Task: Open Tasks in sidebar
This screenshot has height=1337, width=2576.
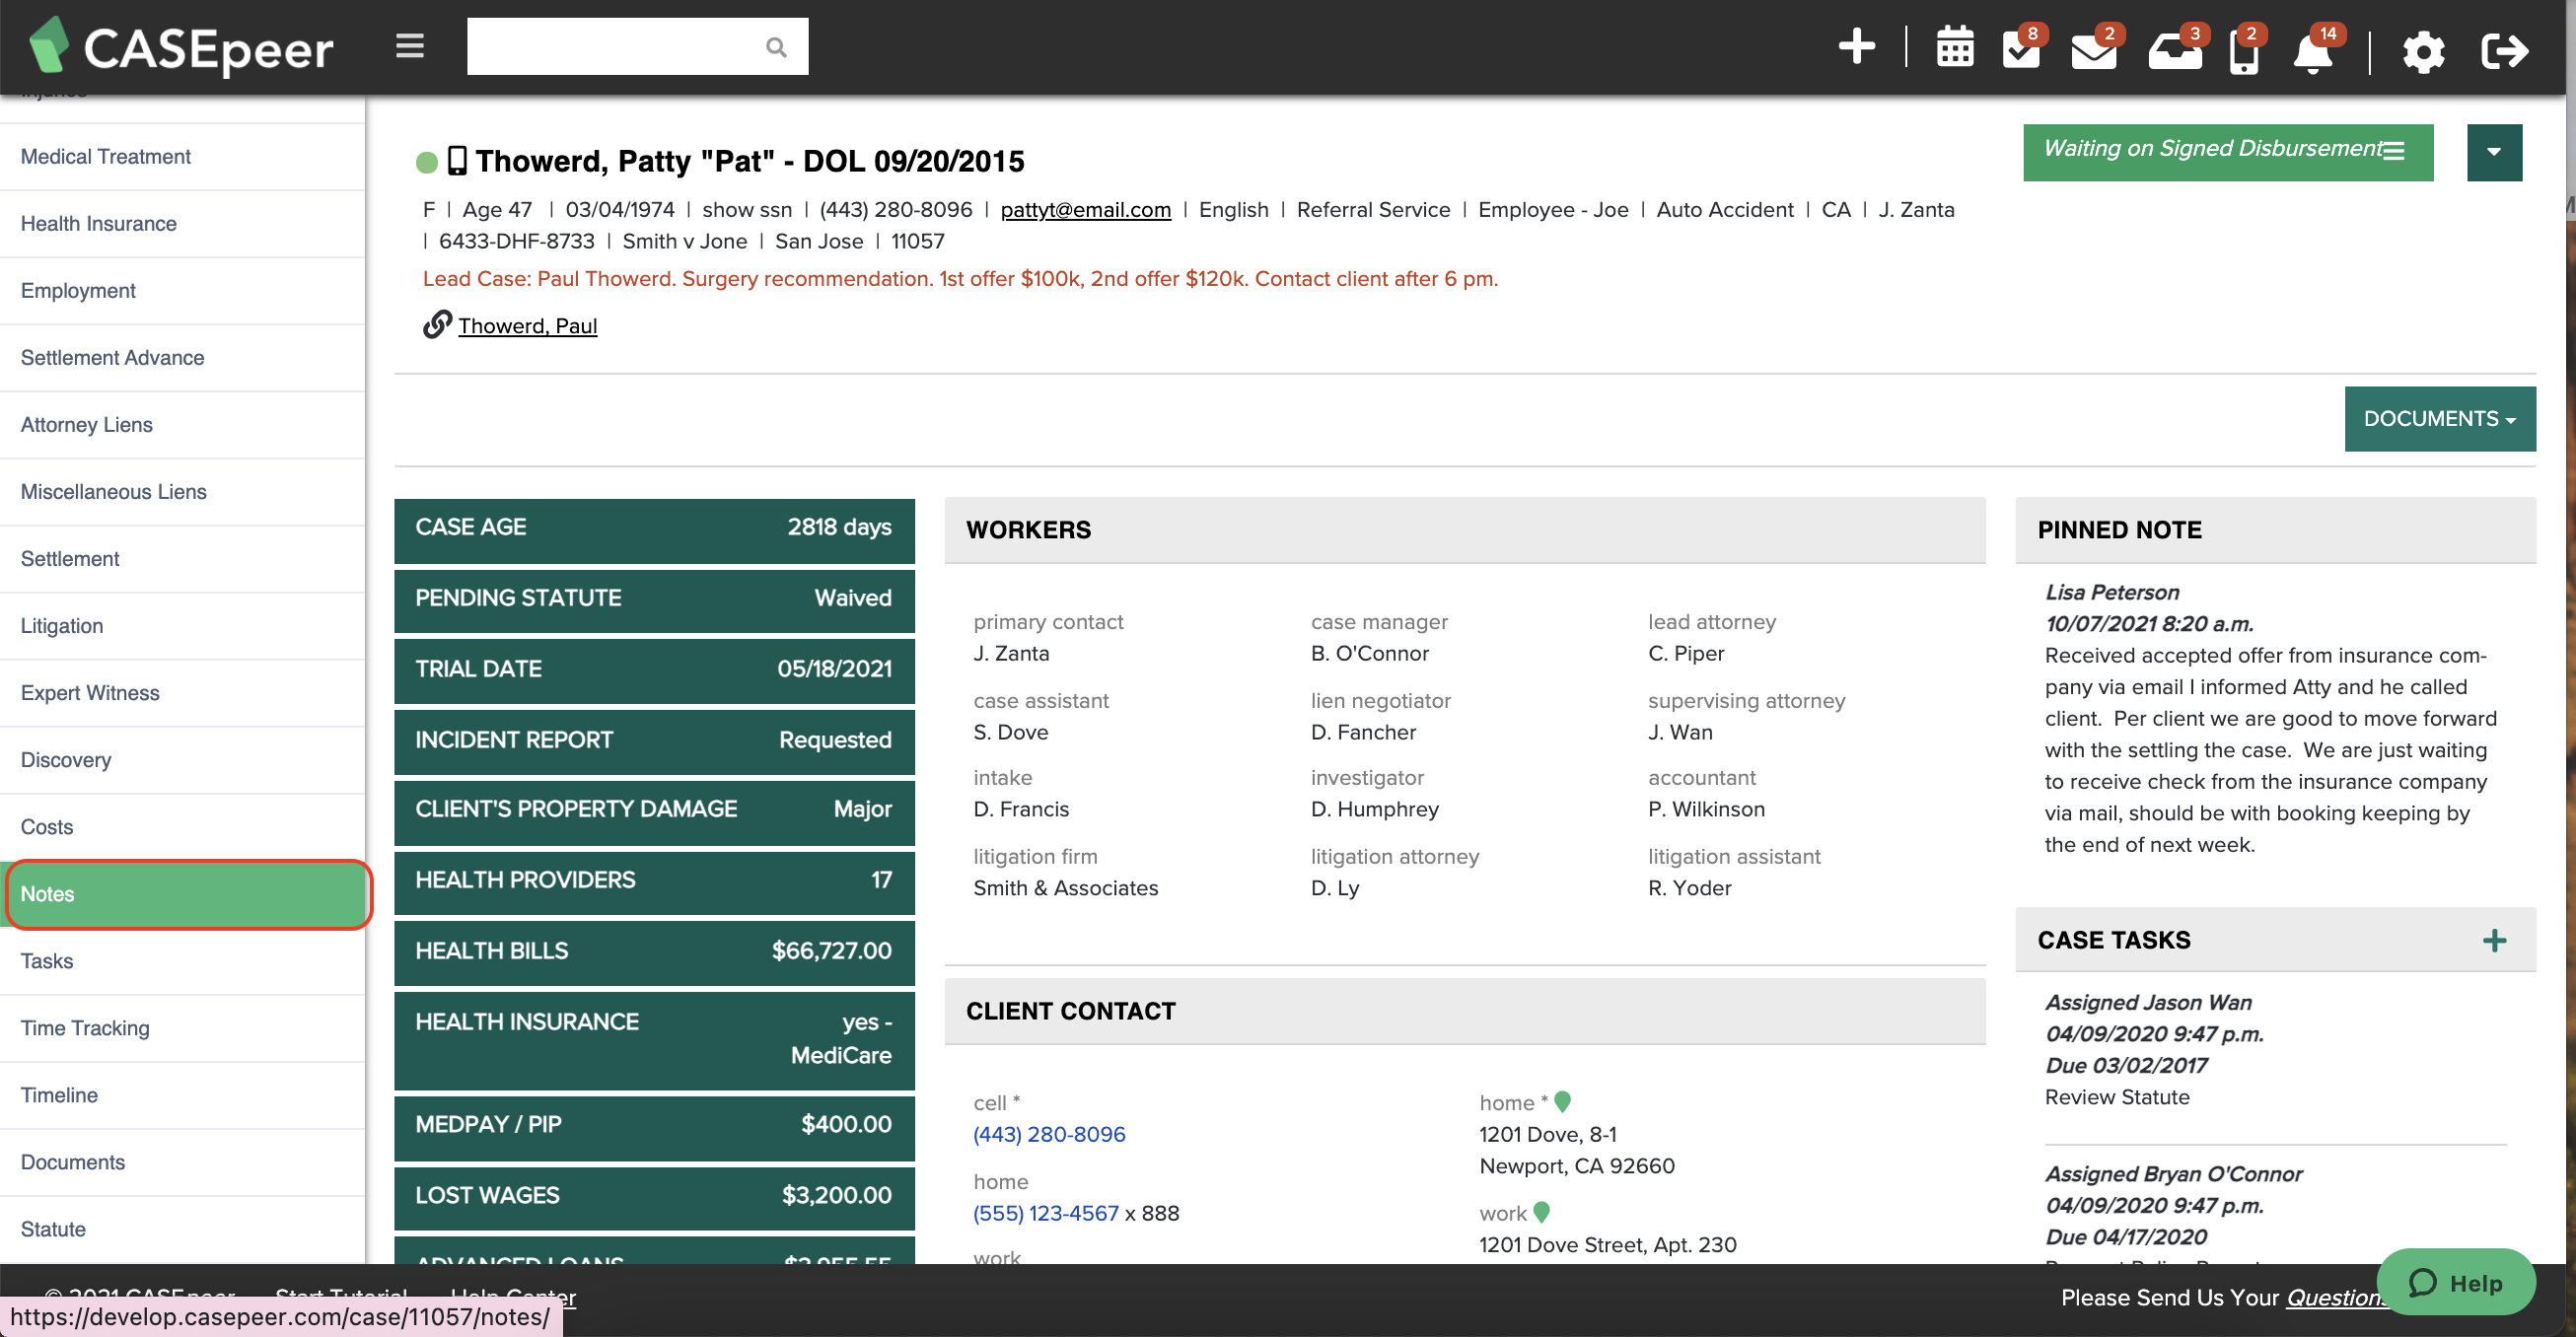Action: coord(182,960)
